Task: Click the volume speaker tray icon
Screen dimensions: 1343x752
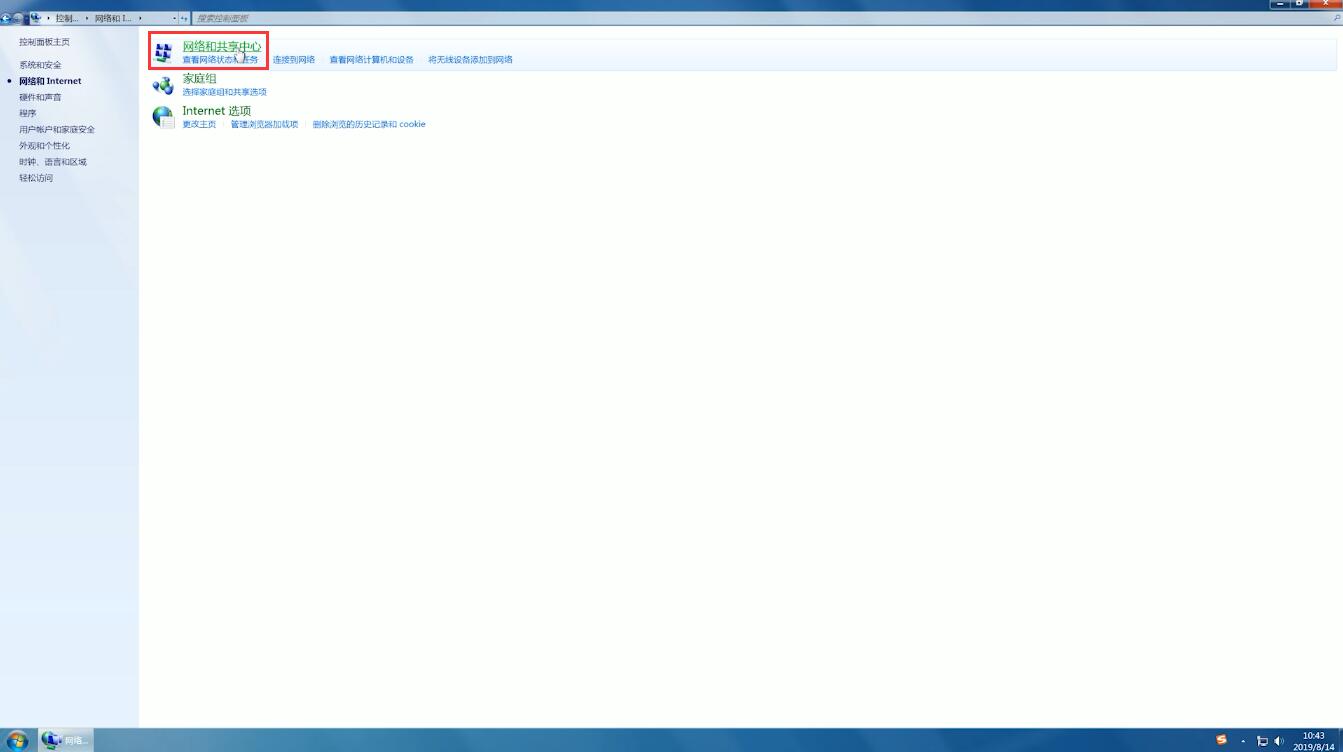Action: point(1279,741)
